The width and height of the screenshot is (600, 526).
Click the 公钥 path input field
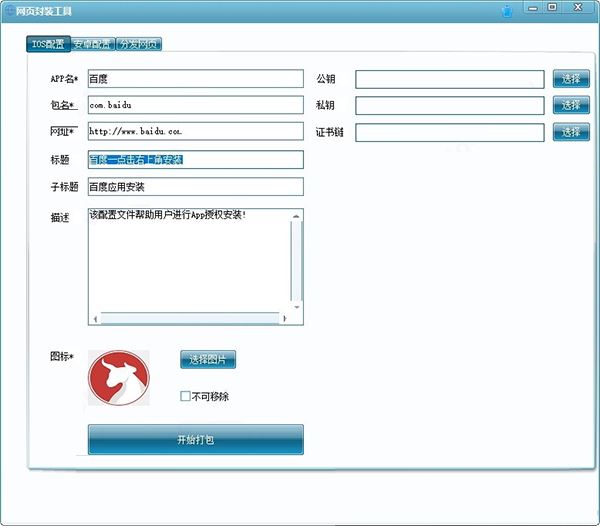tap(450, 80)
